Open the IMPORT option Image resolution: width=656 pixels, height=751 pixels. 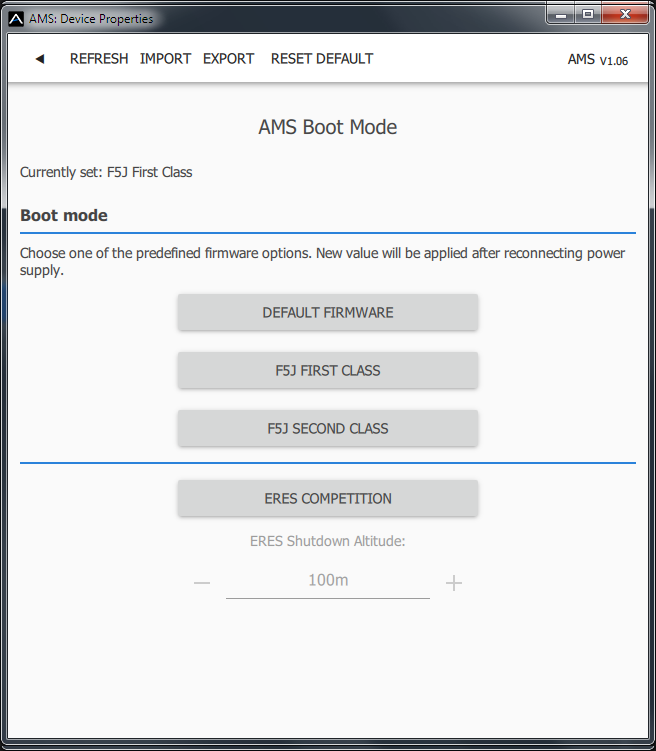click(165, 59)
